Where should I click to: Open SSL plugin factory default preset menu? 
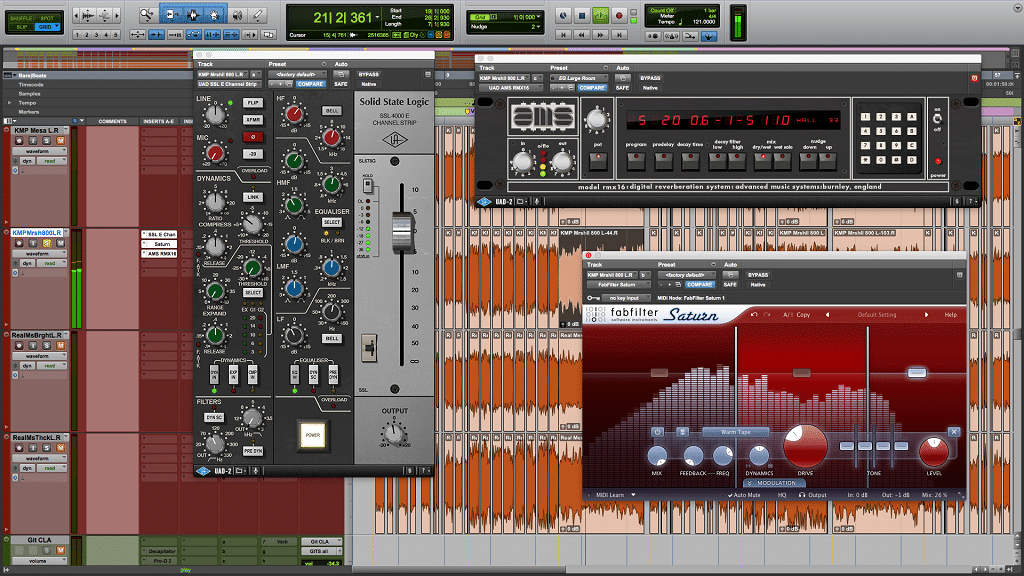(x=297, y=74)
